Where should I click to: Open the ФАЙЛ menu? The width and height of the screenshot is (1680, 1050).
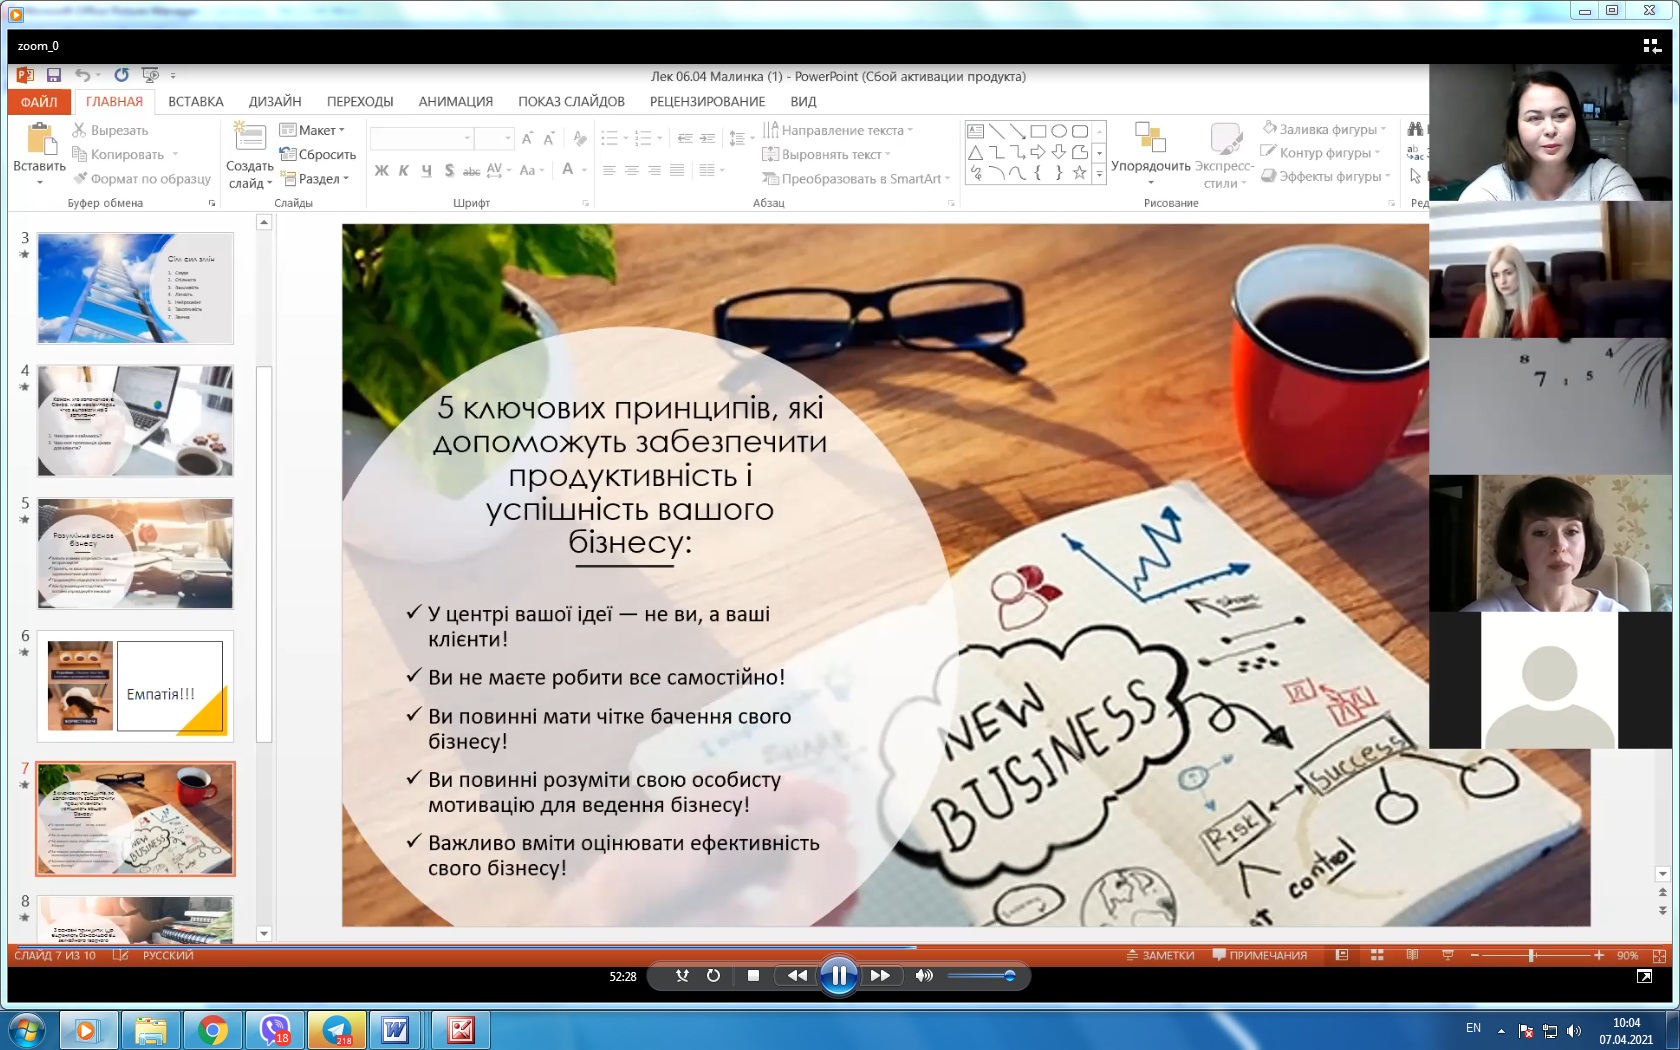[39, 102]
